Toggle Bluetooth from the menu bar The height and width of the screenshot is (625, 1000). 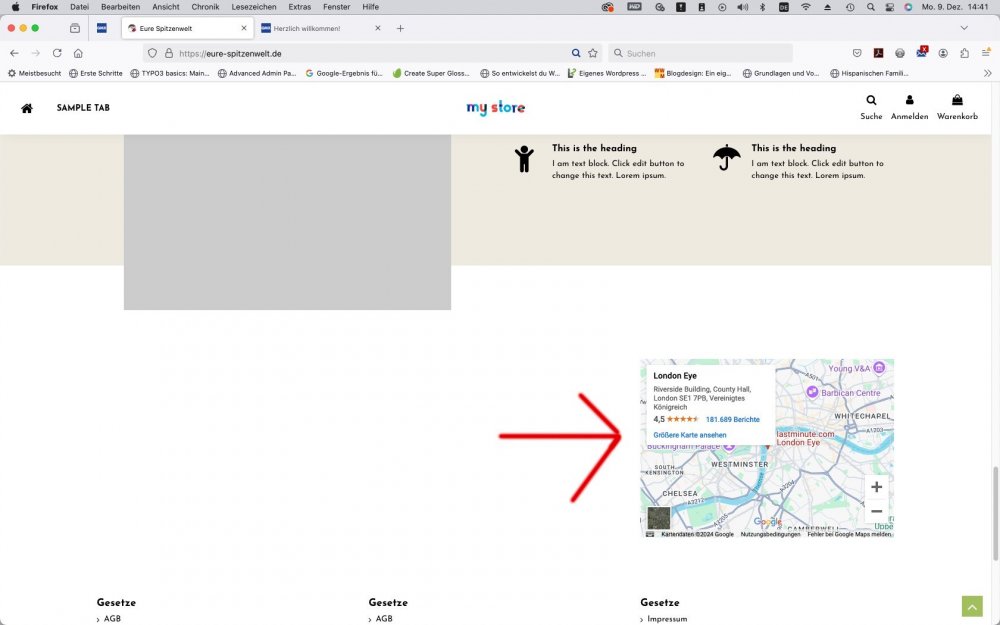tap(763, 7)
